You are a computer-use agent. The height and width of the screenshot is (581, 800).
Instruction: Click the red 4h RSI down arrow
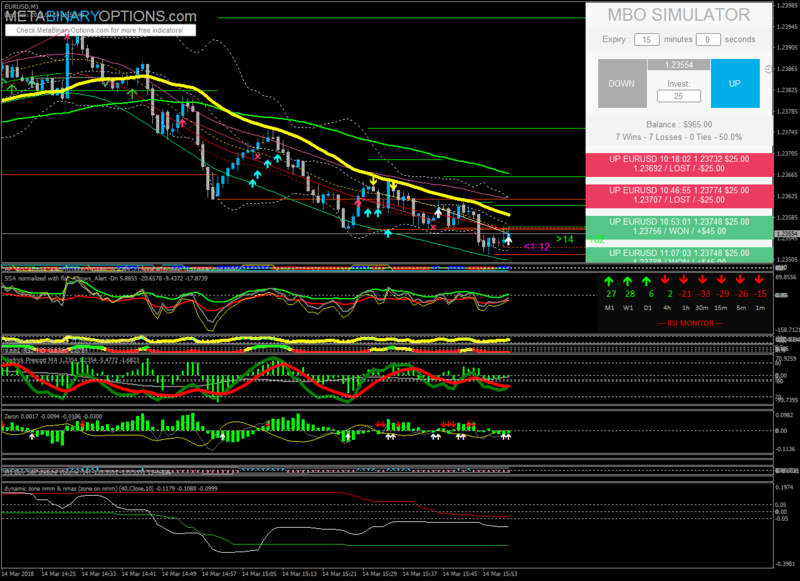click(x=667, y=281)
